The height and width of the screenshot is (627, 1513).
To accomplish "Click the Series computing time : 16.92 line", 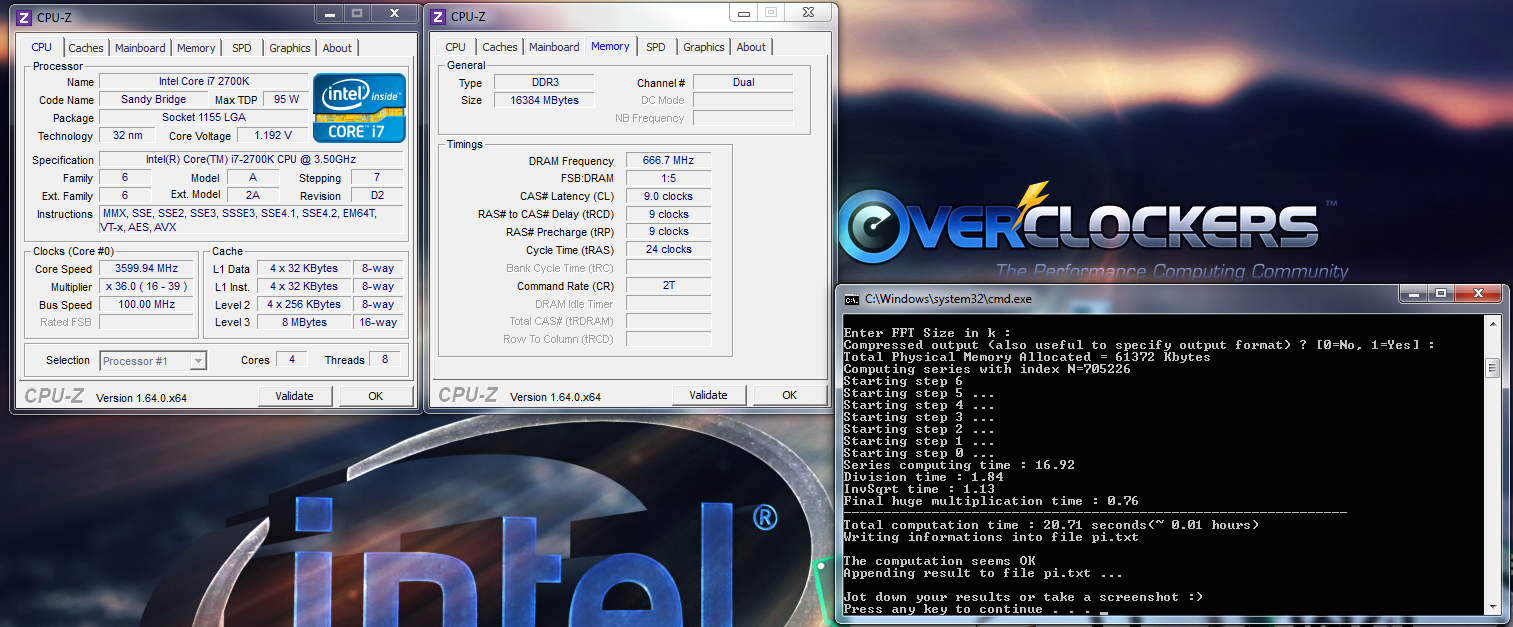I will [959, 465].
